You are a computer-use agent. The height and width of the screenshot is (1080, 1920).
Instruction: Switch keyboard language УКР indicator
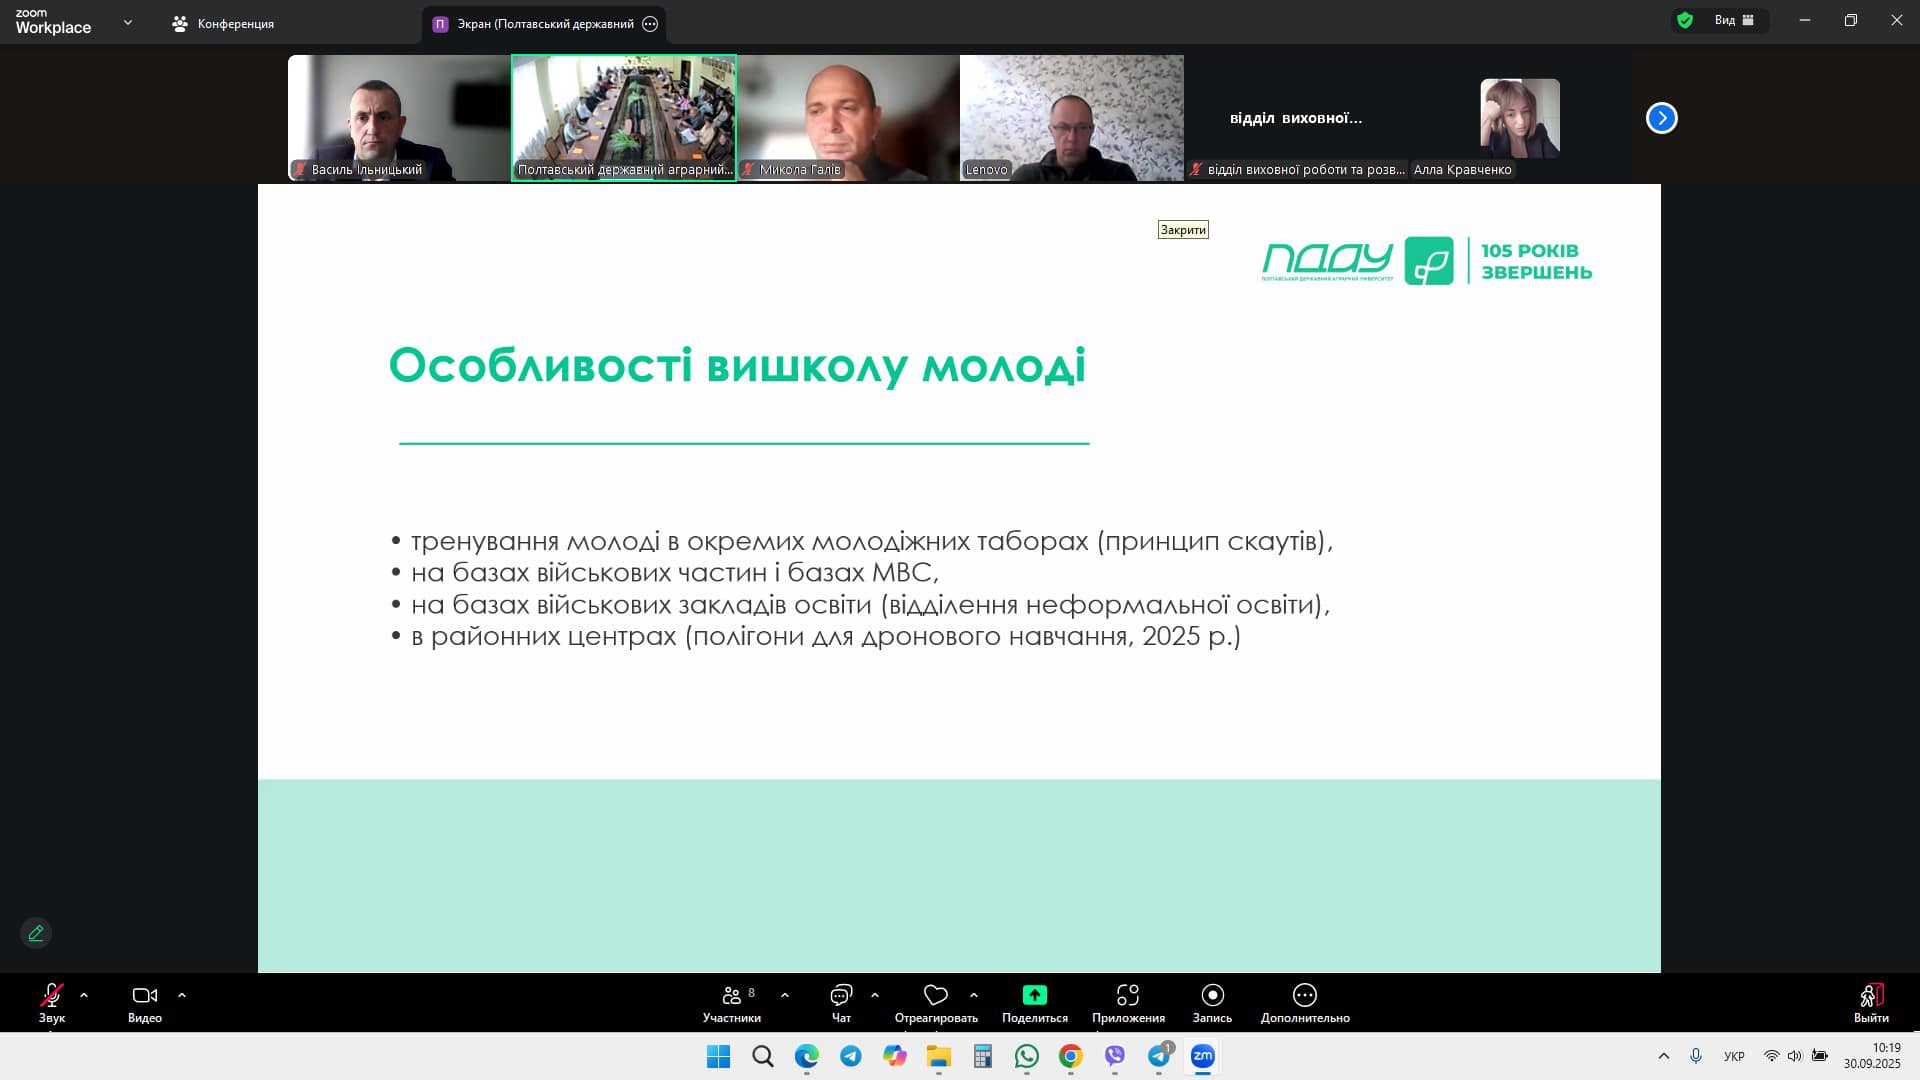click(x=1734, y=1056)
